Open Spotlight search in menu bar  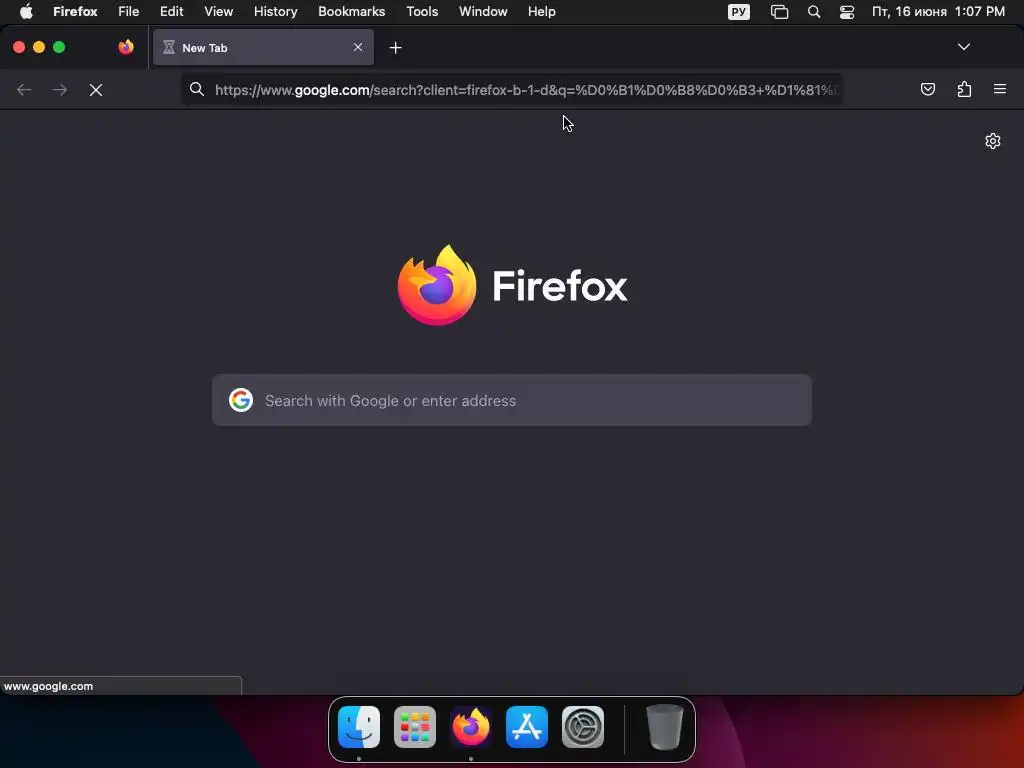click(x=814, y=12)
